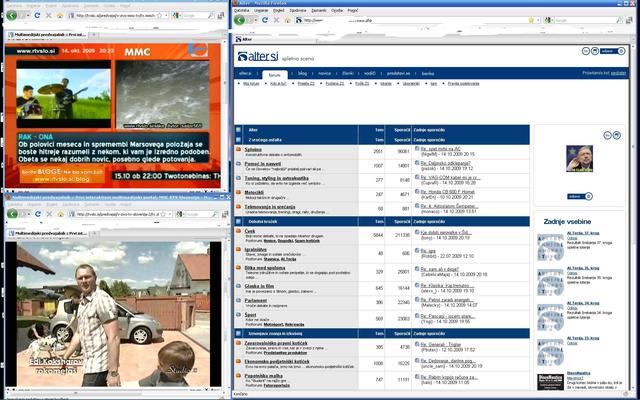Collapse the Alter forum section

238,130
